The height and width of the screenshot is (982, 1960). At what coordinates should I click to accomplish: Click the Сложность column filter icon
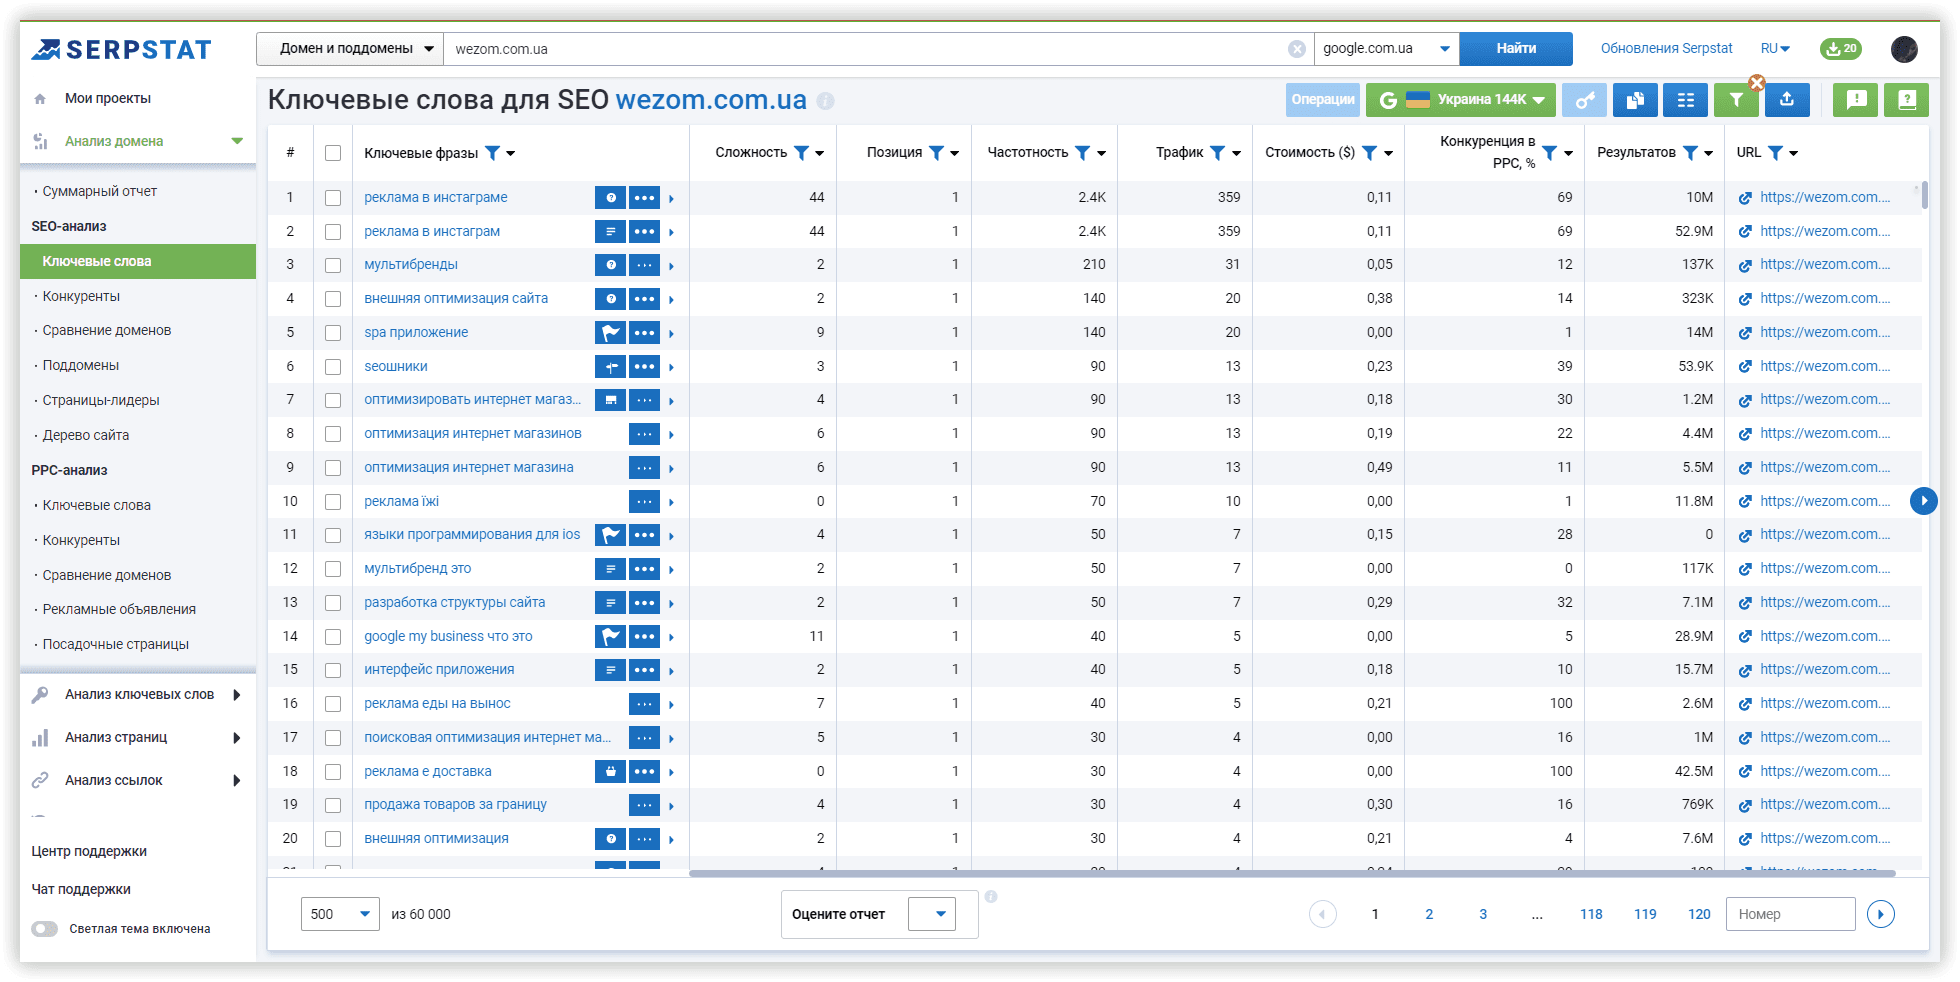point(801,153)
